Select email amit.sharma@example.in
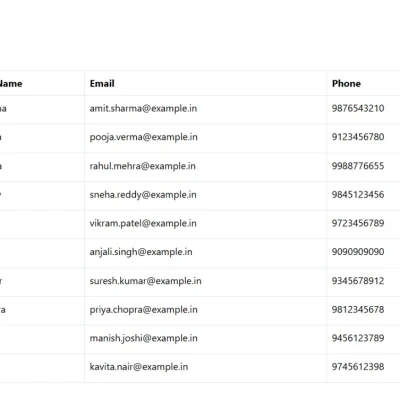 click(143, 109)
